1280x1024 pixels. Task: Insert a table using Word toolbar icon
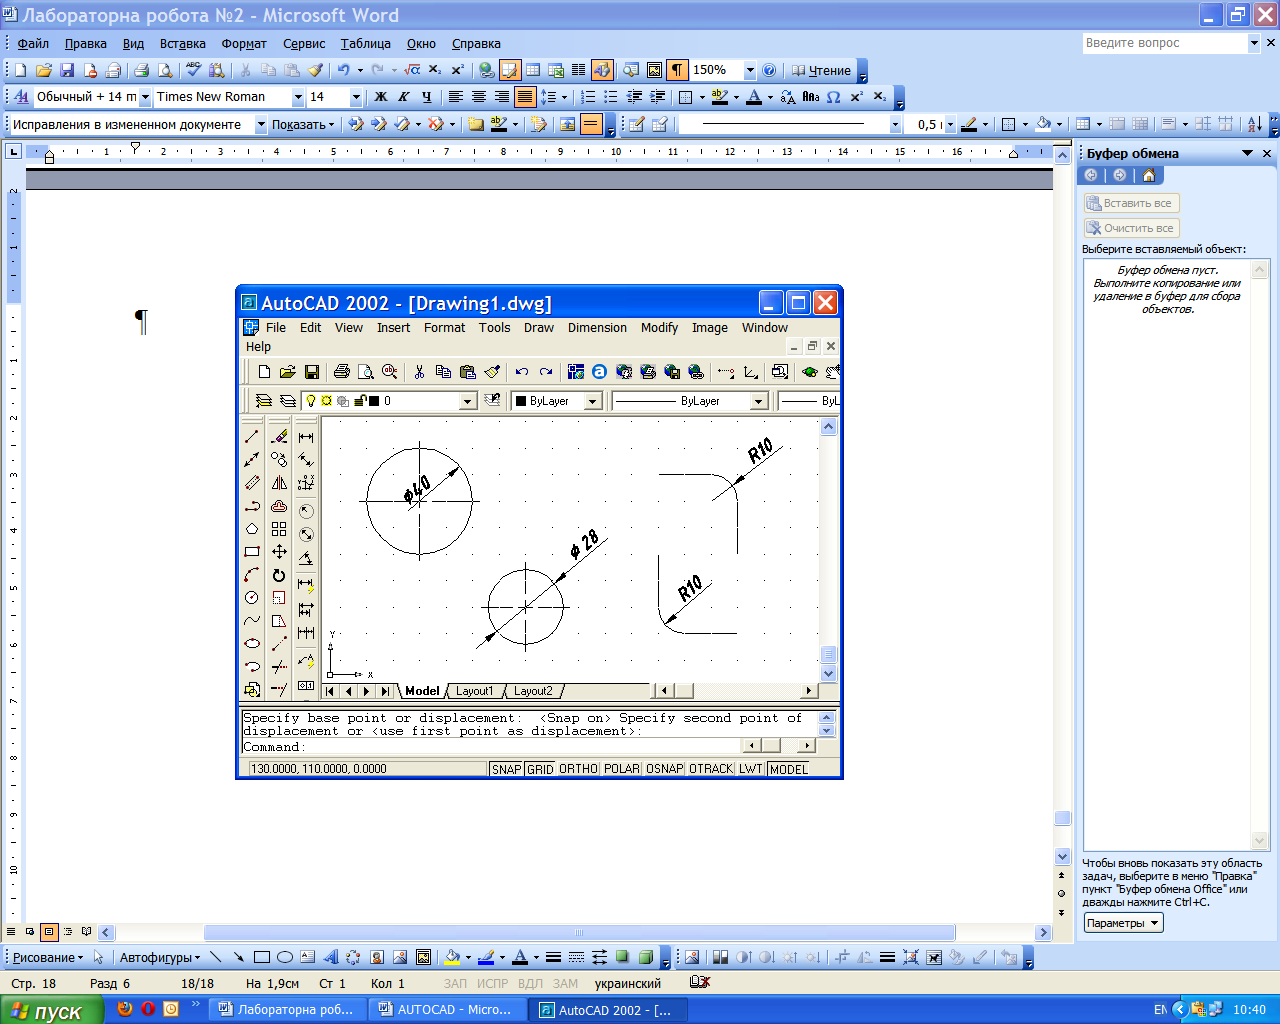tap(533, 70)
